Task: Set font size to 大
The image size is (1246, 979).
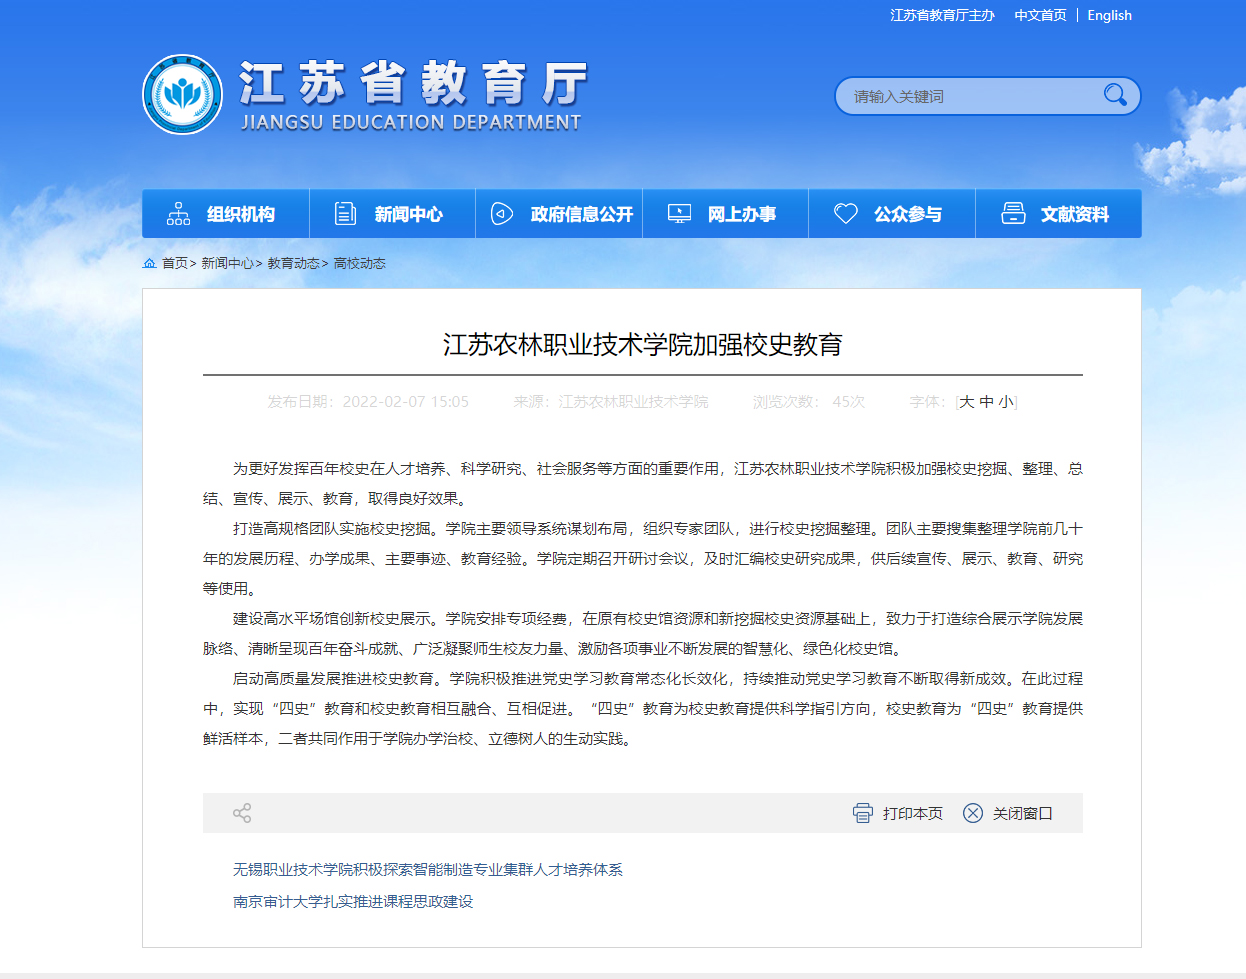Action: 967,402
